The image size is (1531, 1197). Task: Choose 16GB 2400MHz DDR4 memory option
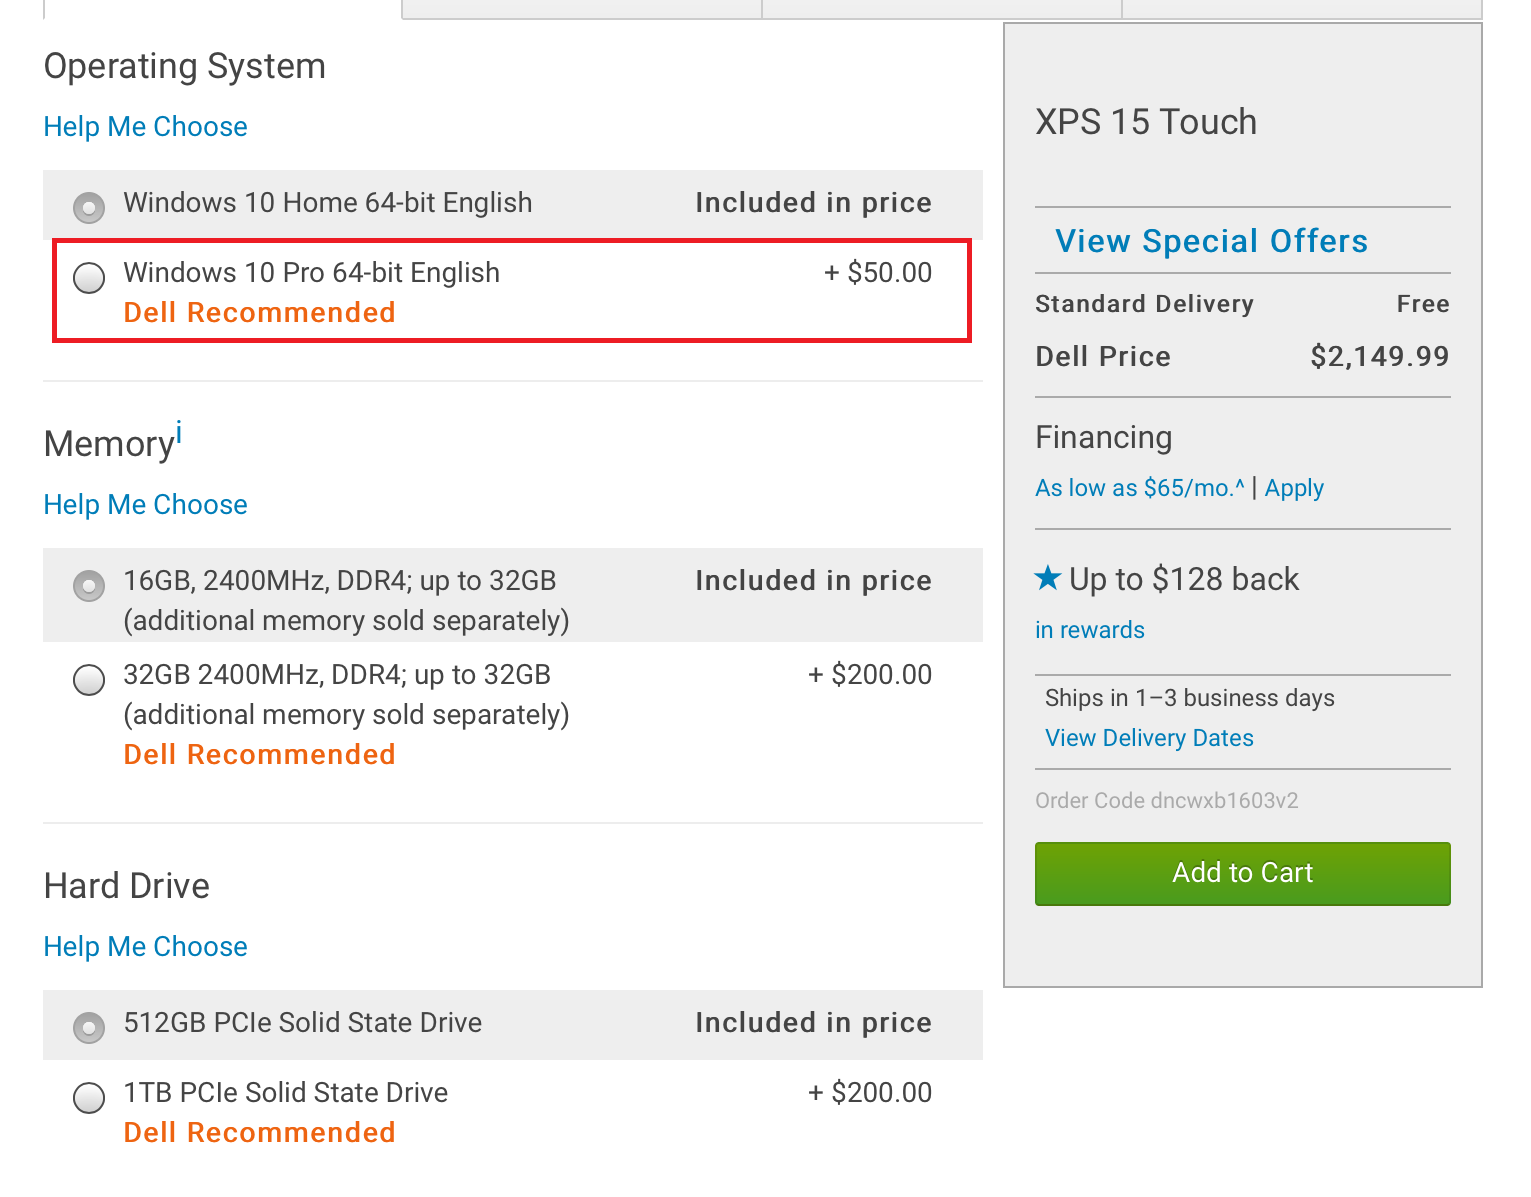click(89, 585)
